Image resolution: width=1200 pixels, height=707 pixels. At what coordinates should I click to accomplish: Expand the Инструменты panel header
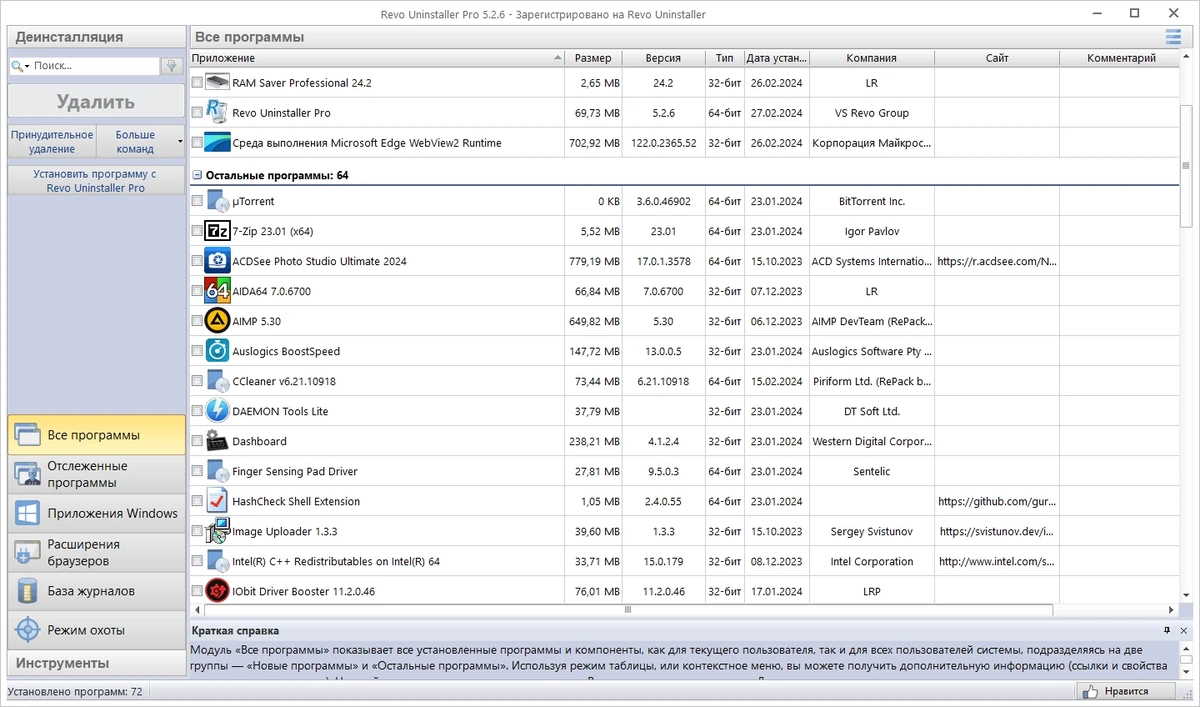(97, 663)
